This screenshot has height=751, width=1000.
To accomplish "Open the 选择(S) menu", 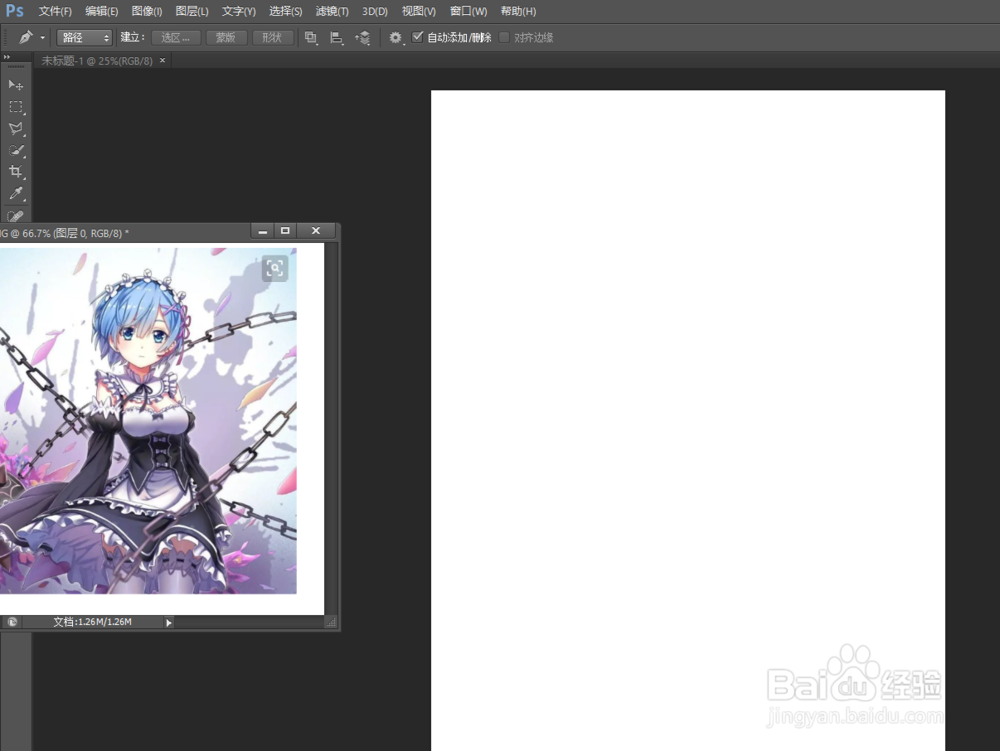I will click(285, 11).
